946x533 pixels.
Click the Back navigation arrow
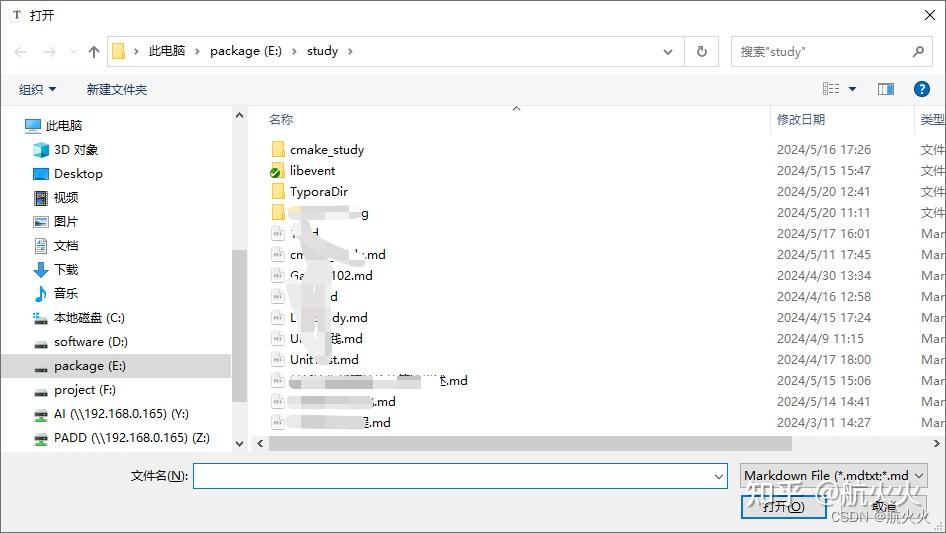(x=21, y=52)
